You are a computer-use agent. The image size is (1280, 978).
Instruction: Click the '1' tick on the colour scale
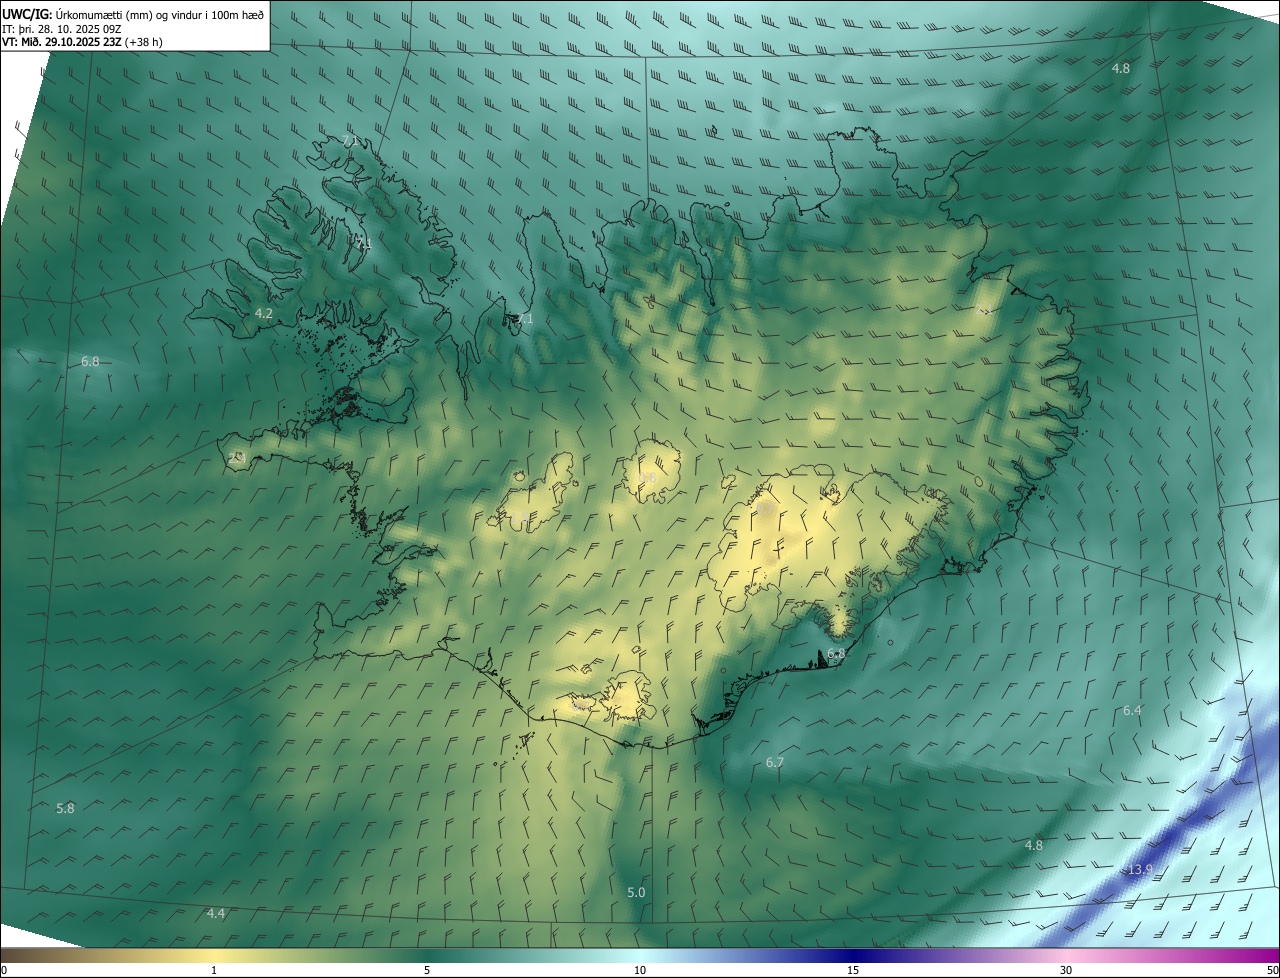click(x=214, y=970)
